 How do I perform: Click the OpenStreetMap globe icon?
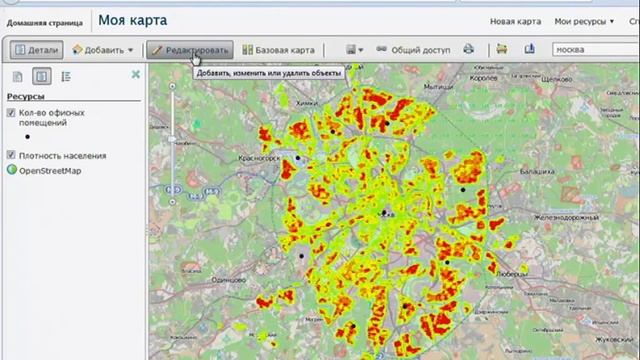[x=12, y=170]
